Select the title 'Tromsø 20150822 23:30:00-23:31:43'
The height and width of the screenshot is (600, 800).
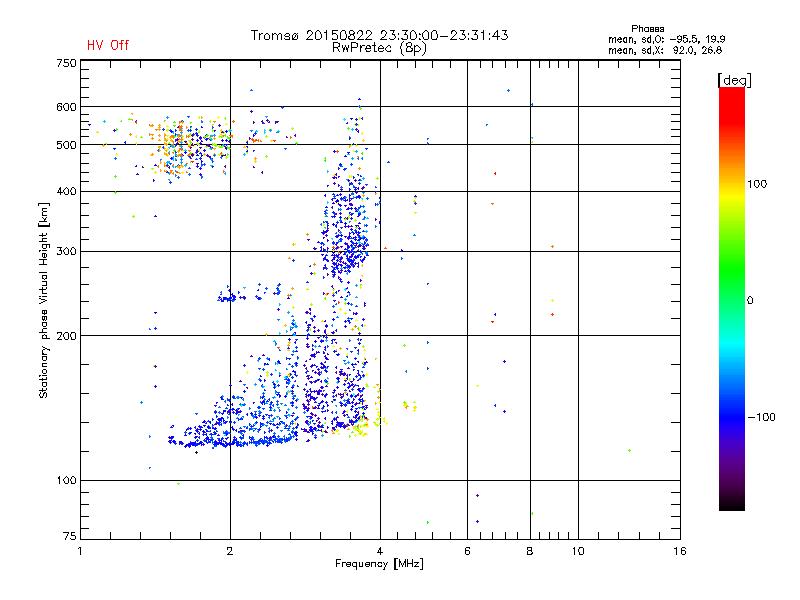pos(379,35)
